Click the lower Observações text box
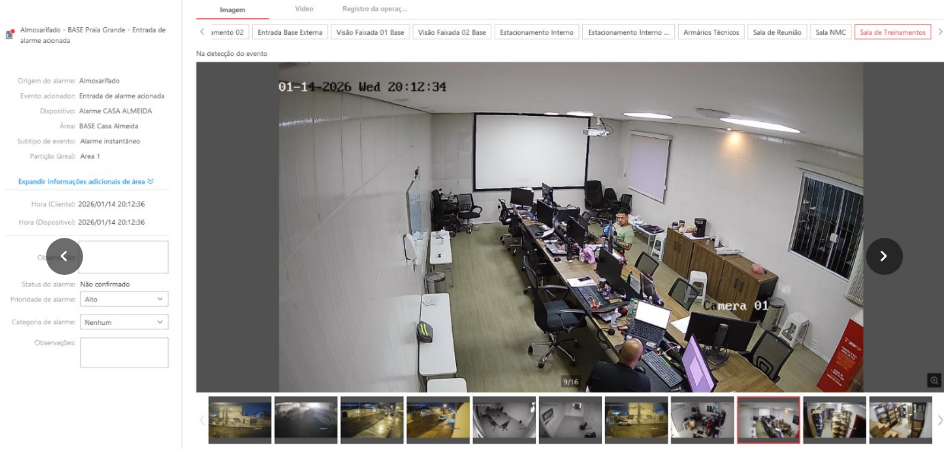This screenshot has height=449, width=944. 124,352
